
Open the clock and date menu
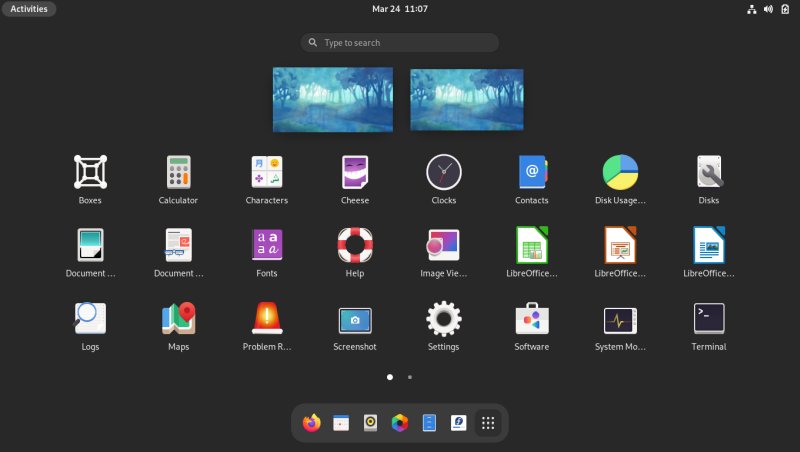(x=400, y=9)
